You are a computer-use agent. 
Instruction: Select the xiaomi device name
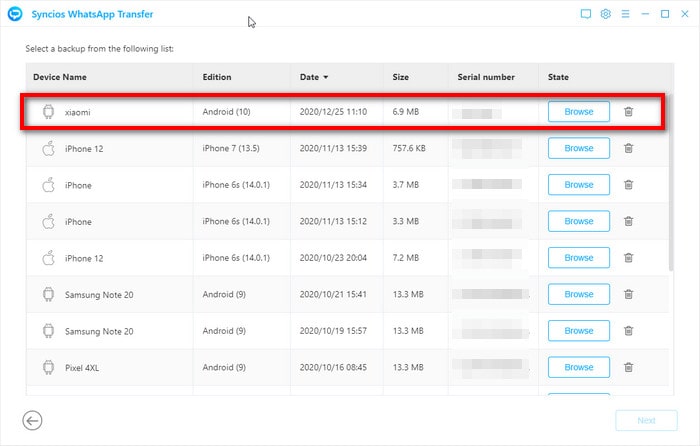coord(78,112)
